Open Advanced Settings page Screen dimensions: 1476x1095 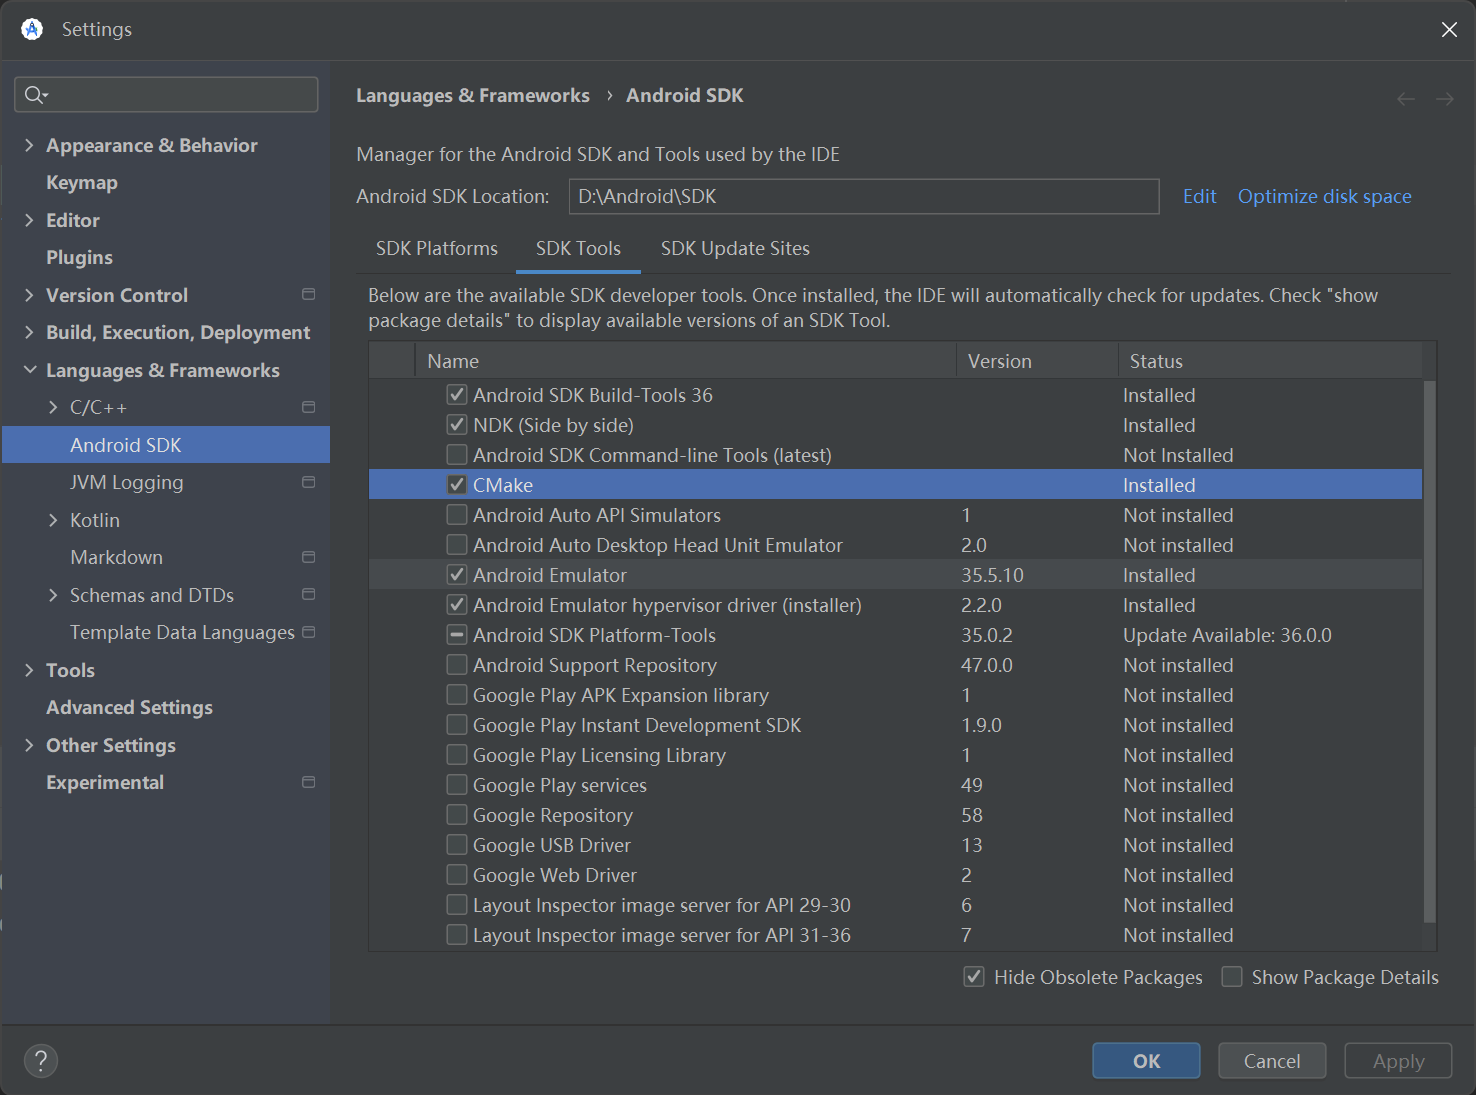[x=129, y=708]
